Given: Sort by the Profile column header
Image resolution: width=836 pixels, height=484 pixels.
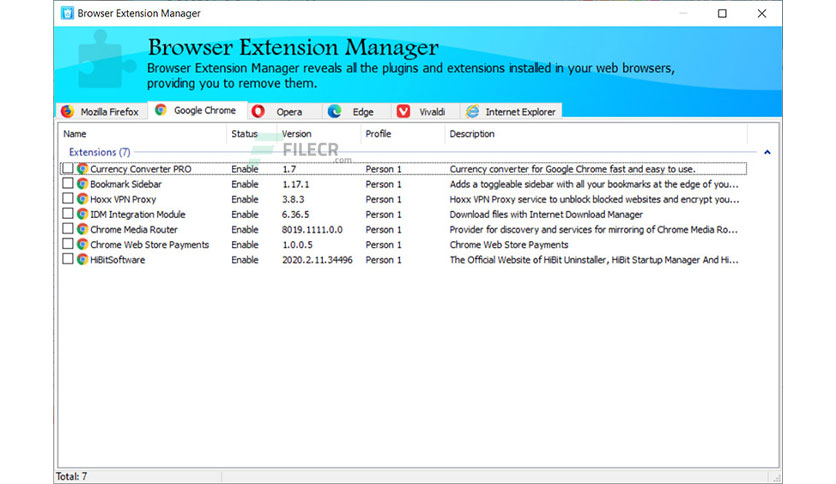Looking at the screenshot, I should tap(403, 134).
